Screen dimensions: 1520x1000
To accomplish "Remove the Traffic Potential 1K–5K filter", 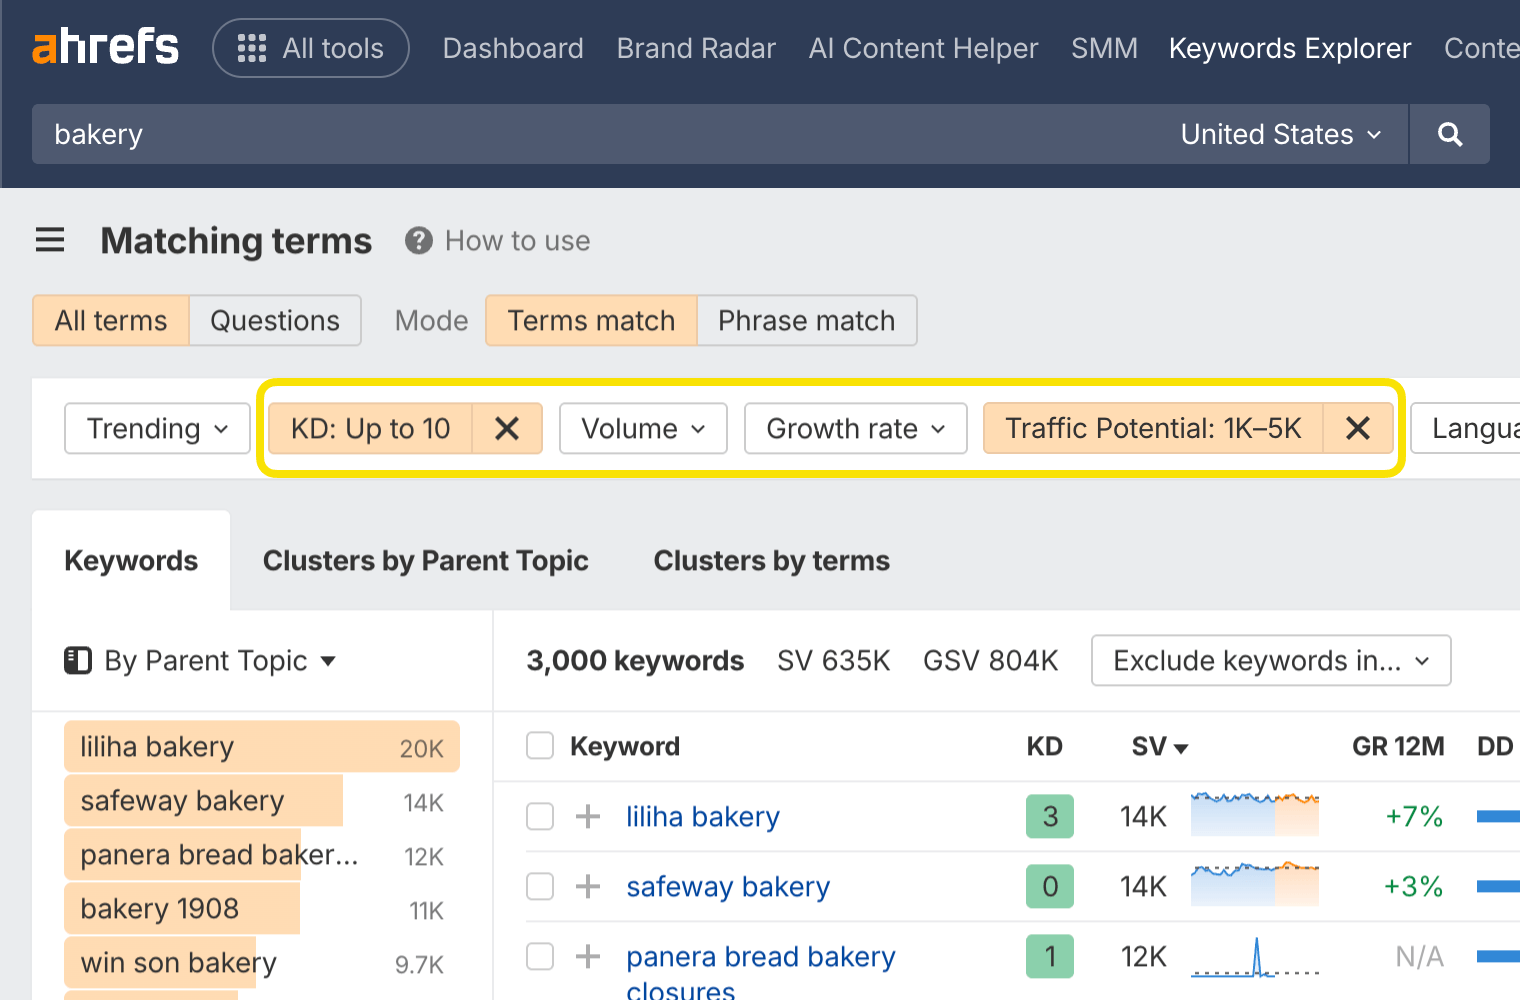I will (x=1358, y=428).
